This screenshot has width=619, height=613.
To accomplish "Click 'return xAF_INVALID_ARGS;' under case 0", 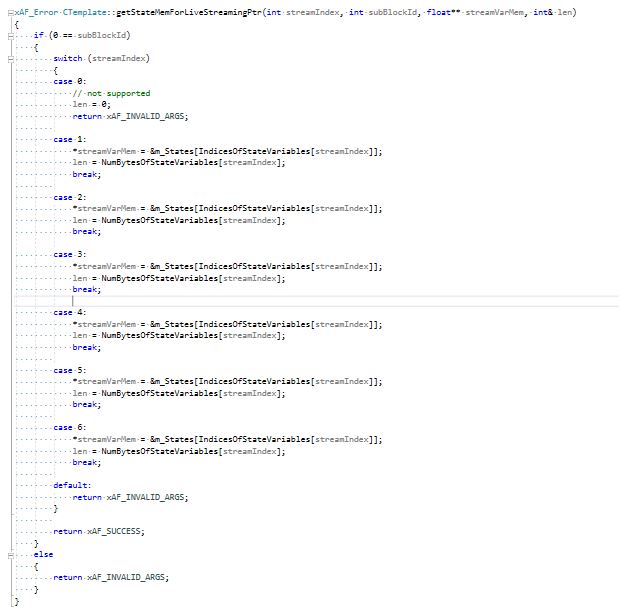I will pyautogui.click(x=130, y=116).
